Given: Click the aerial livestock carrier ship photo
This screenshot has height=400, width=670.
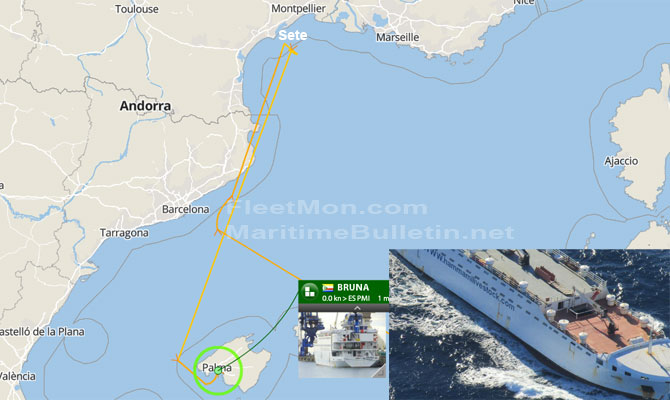Looking at the screenshot, I should pyautogui.click(x=529, y=324).
